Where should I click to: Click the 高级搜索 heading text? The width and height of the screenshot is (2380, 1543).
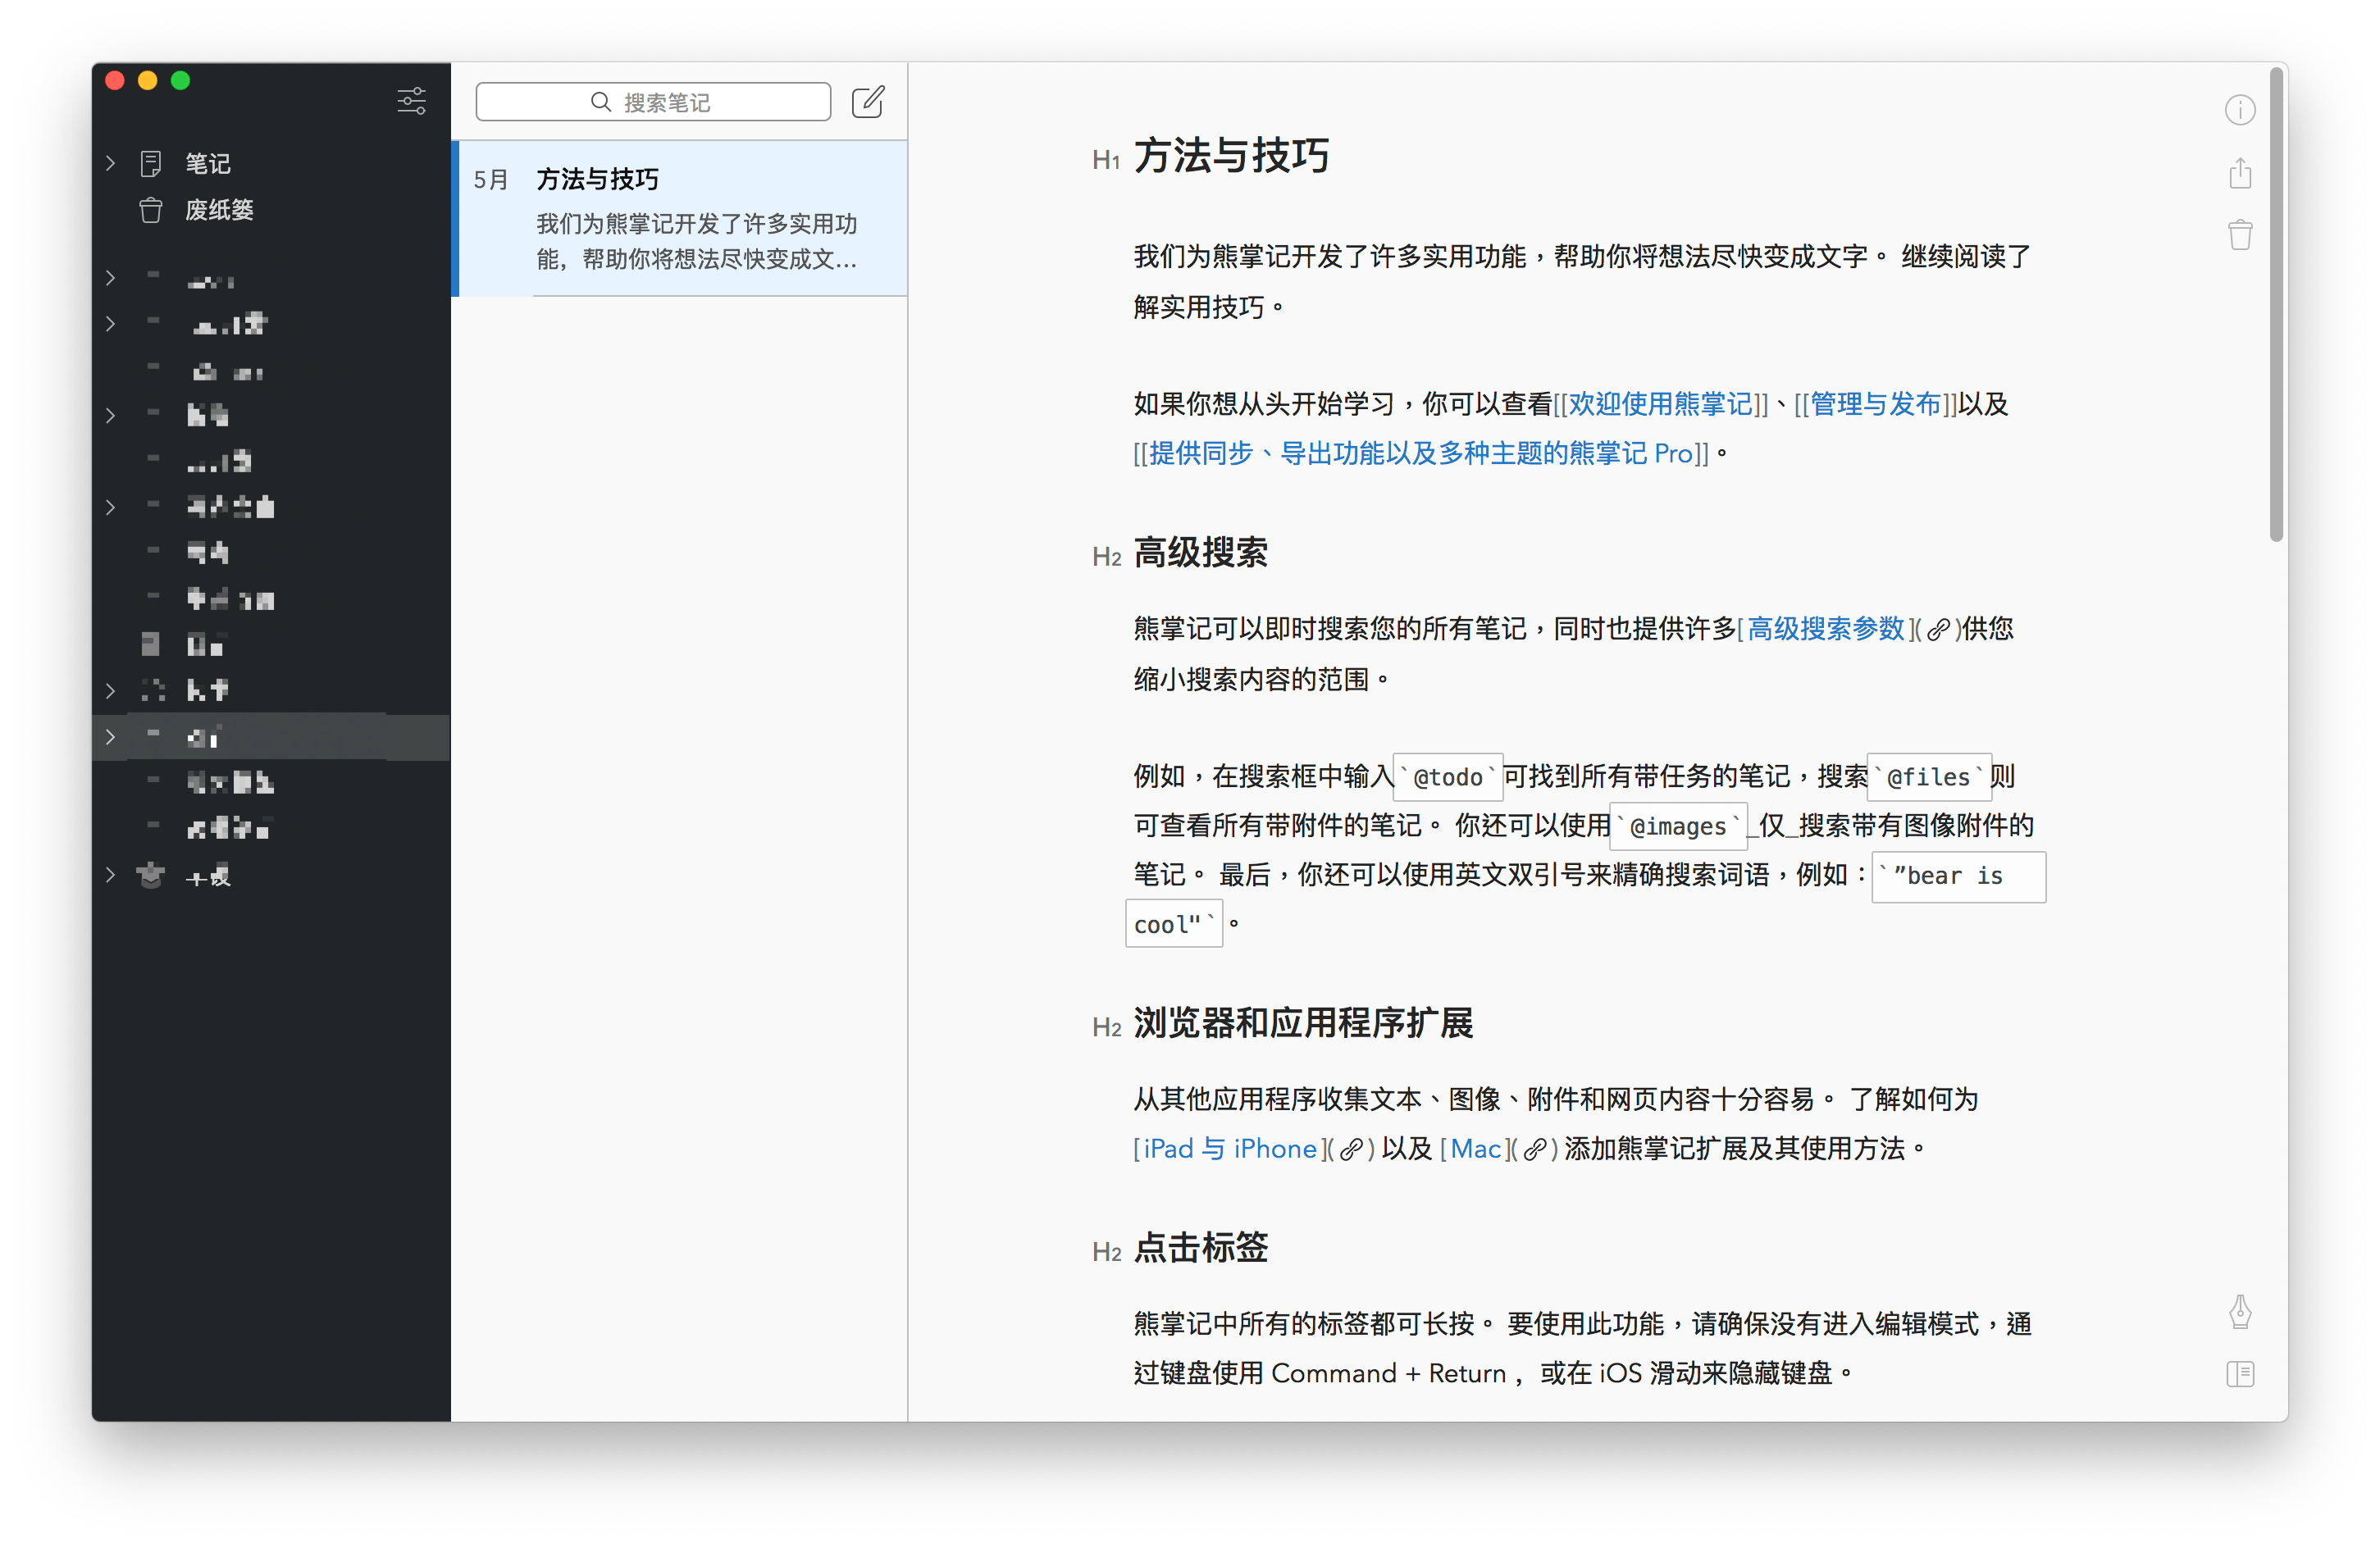[1200, 553]
